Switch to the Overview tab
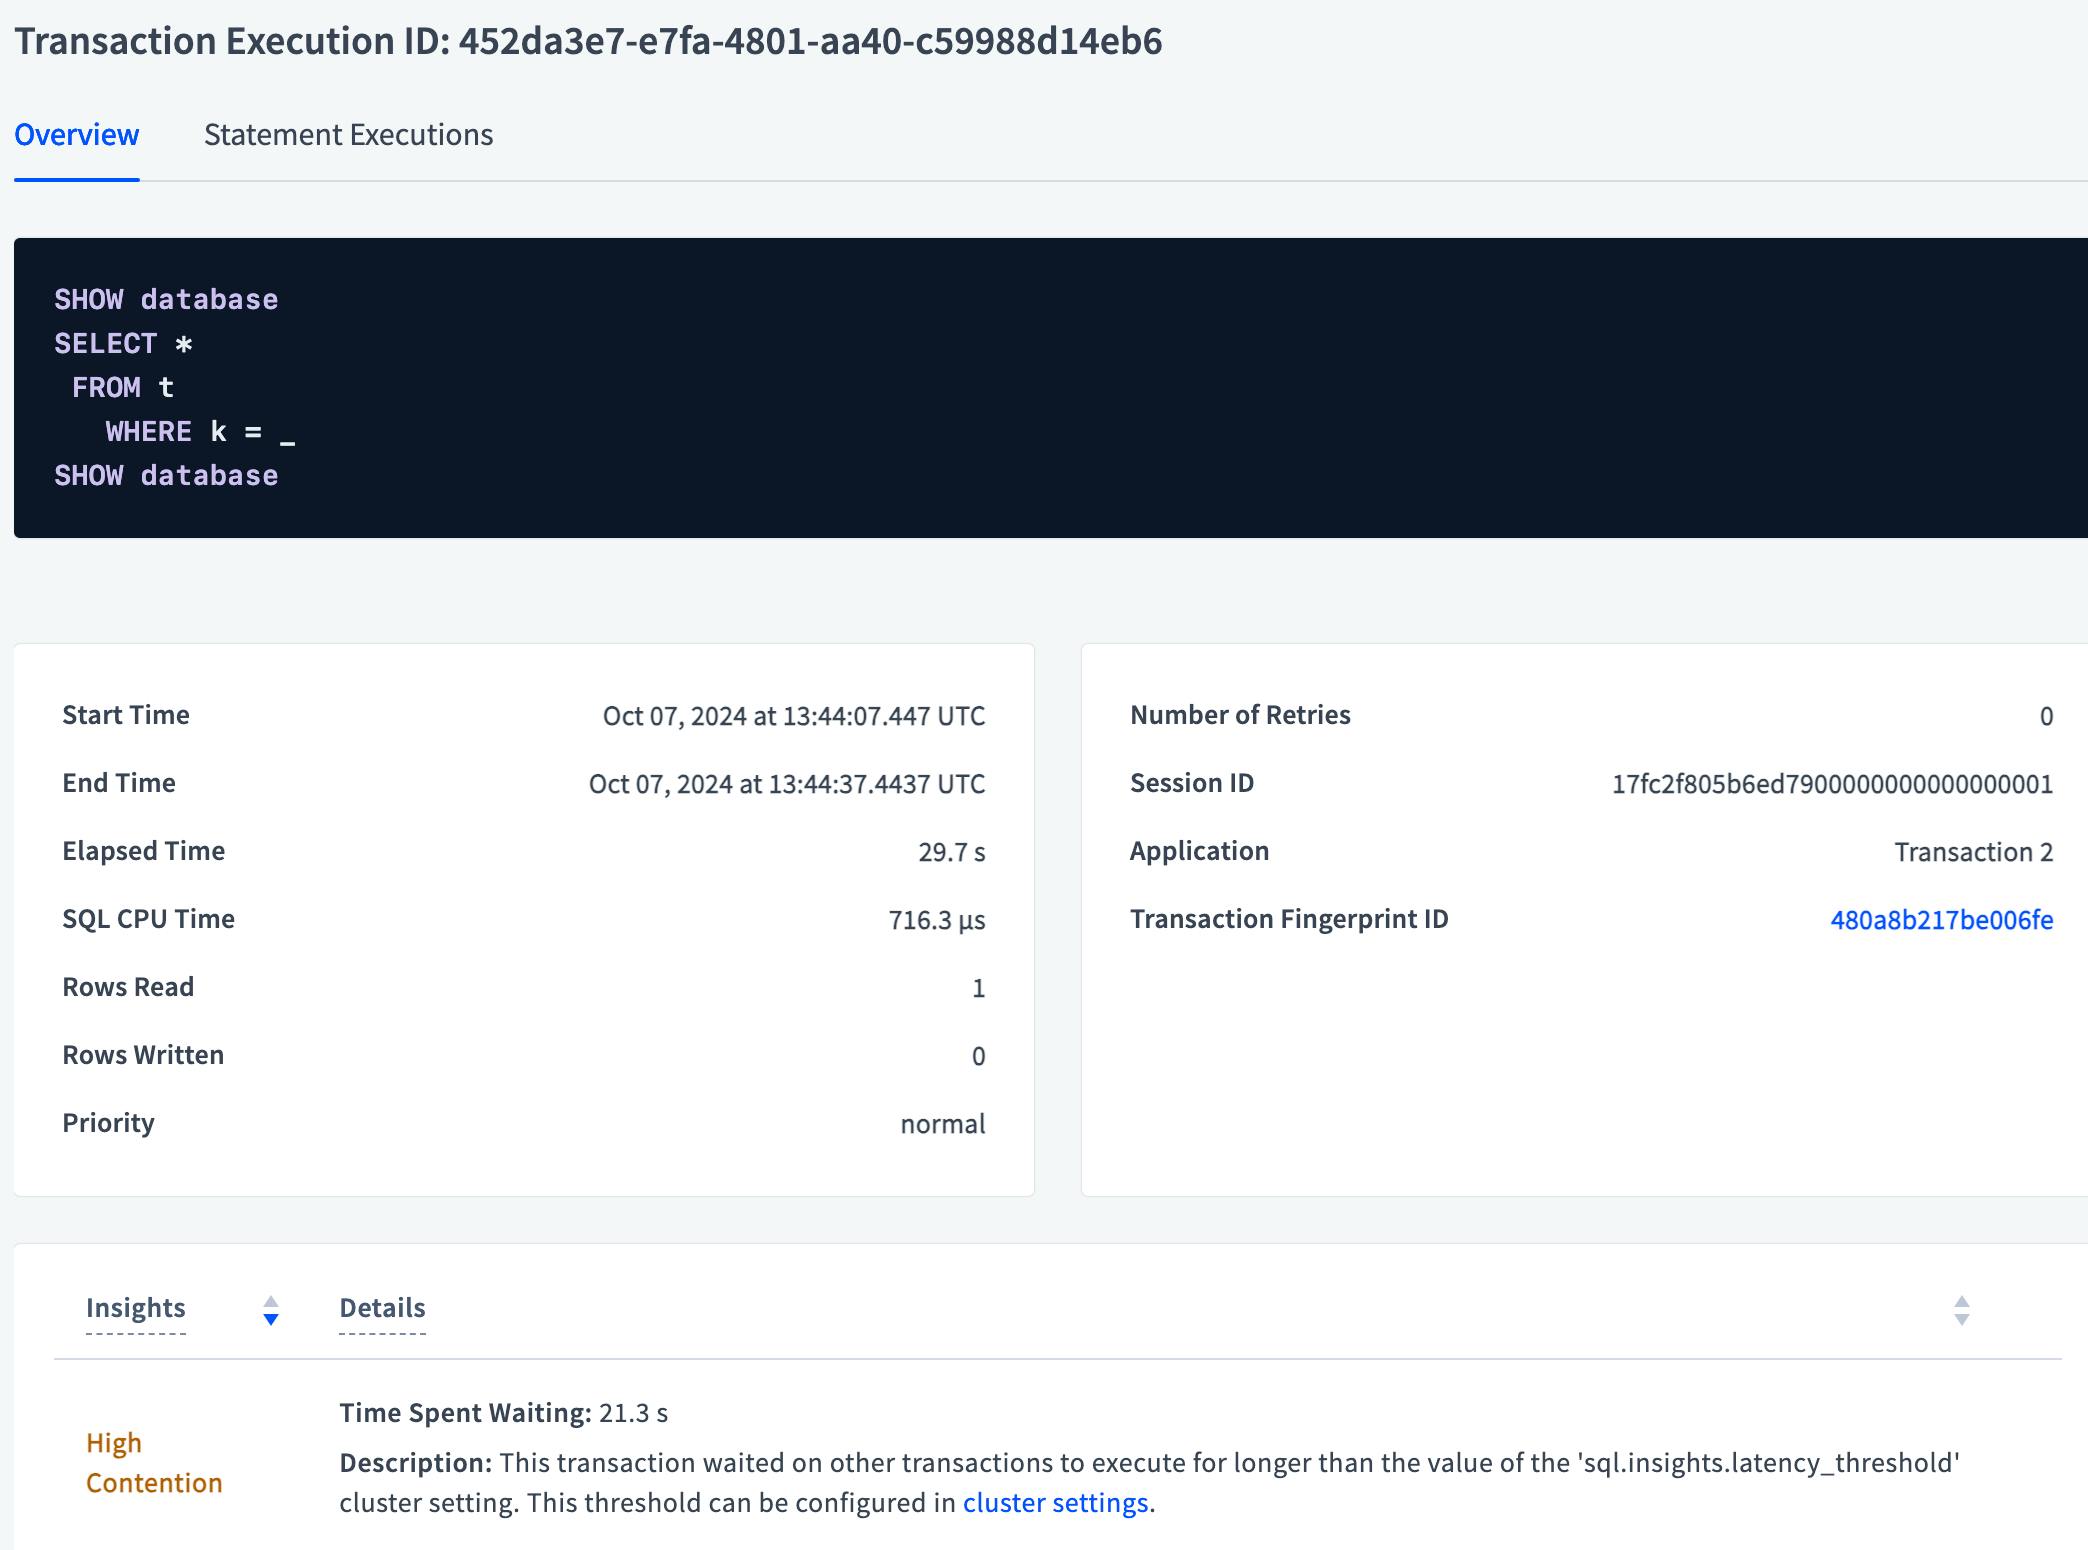The image size is (2088, 1550). tap(76, 135)
